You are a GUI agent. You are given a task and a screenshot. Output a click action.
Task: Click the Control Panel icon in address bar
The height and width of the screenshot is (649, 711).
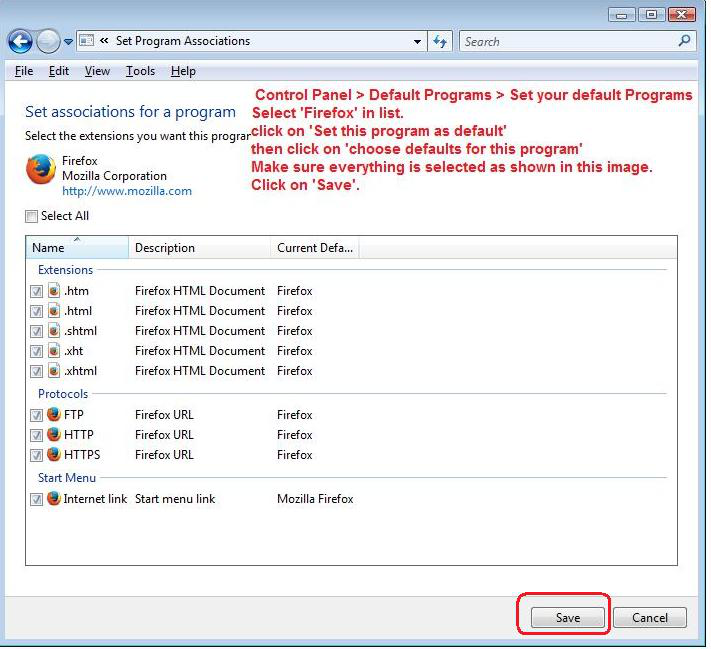(x=87, y=41)
